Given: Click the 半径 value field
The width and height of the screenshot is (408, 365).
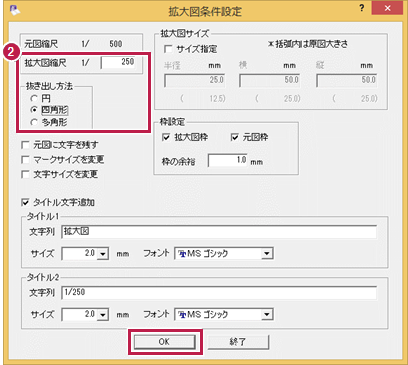Looking at the screenshot, I should point(194,80).
